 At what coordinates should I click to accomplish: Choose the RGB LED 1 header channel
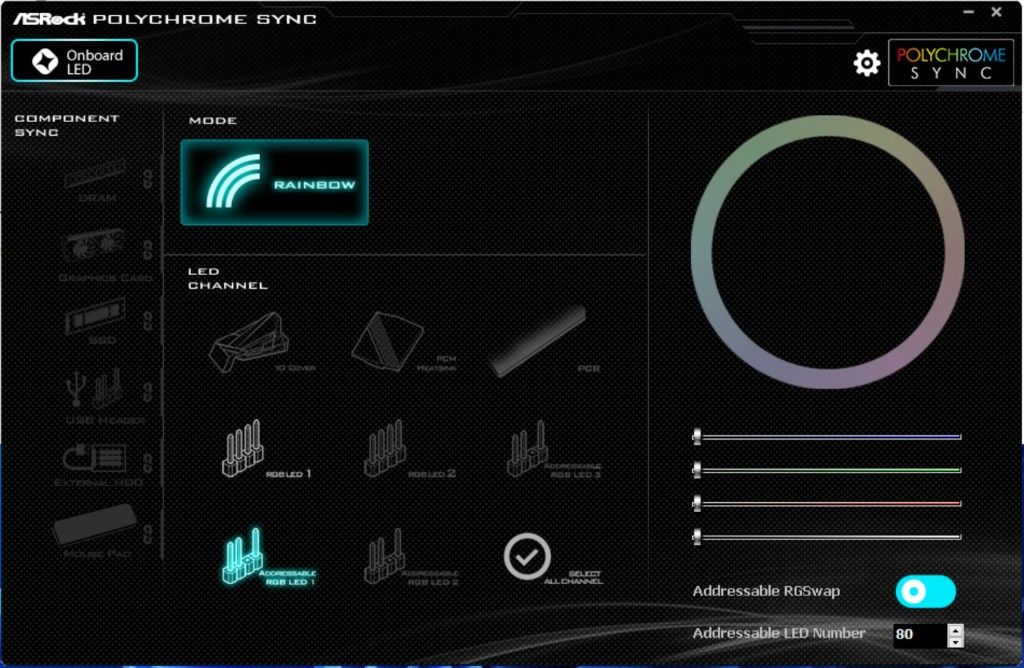click(266, 449)
